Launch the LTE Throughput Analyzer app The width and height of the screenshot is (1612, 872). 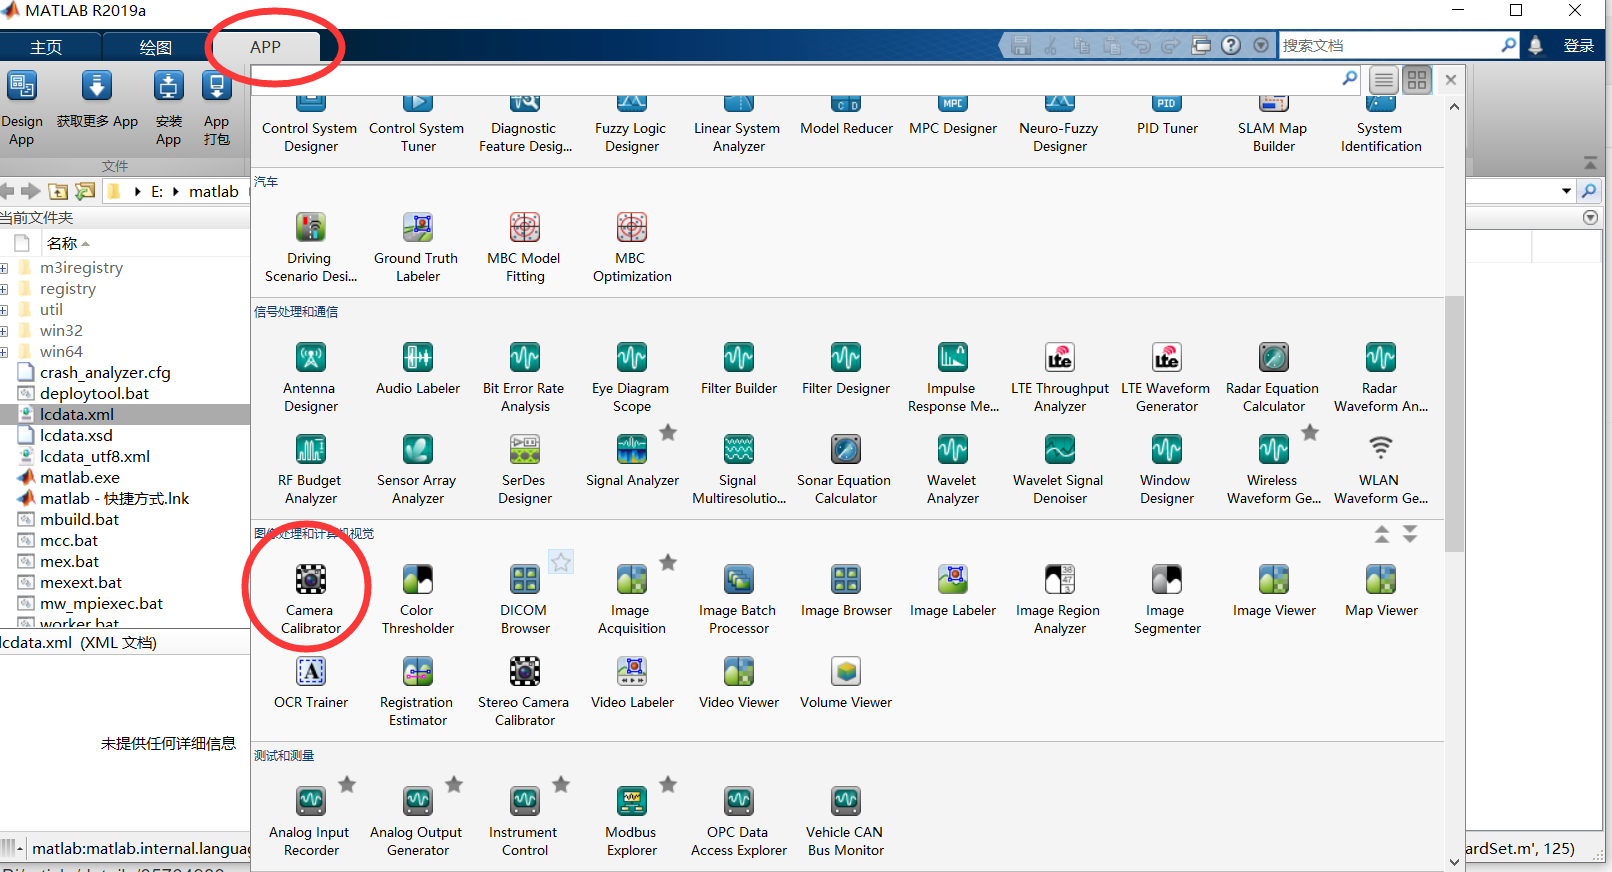click(1060, 378)
